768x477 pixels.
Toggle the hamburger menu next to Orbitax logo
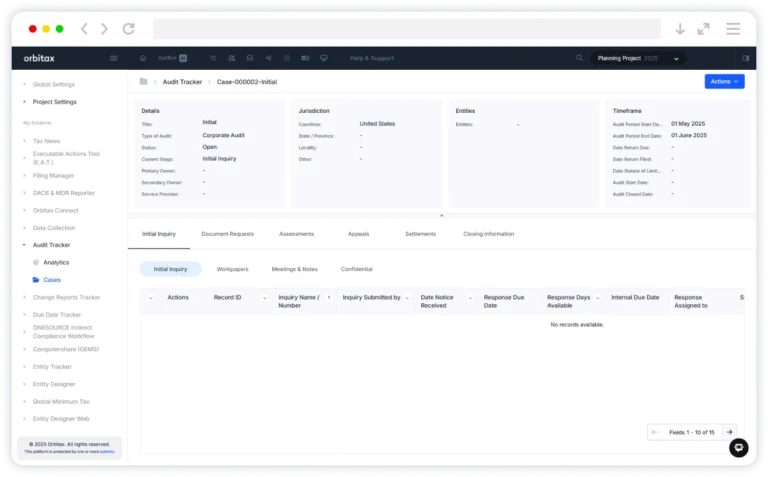(113, 58)
